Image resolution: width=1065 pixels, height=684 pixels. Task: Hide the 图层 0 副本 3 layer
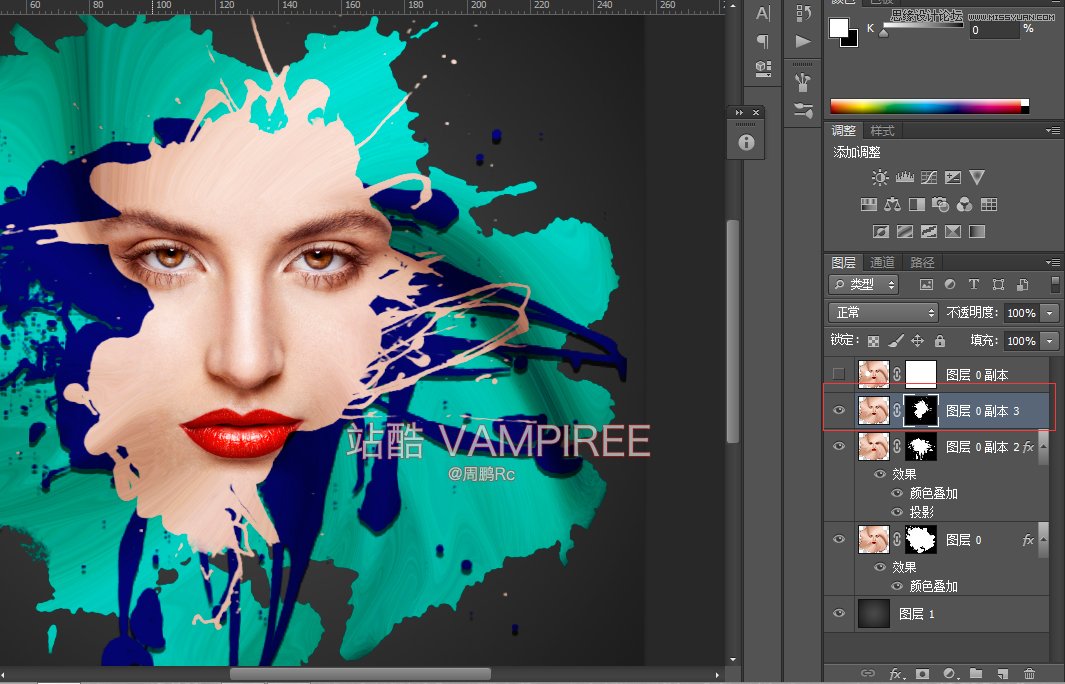point(839,410)
